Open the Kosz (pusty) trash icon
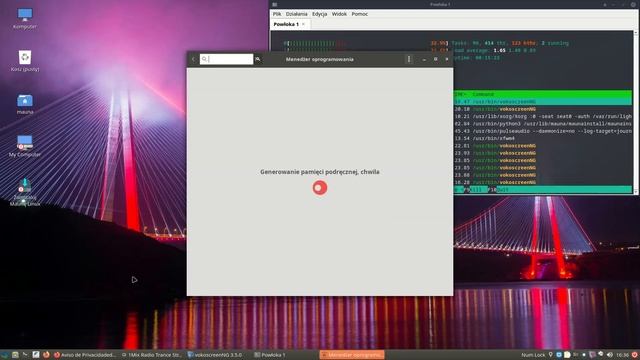Image resolution: width=640 pixels, height=360 pixels. tap(24, 61)
